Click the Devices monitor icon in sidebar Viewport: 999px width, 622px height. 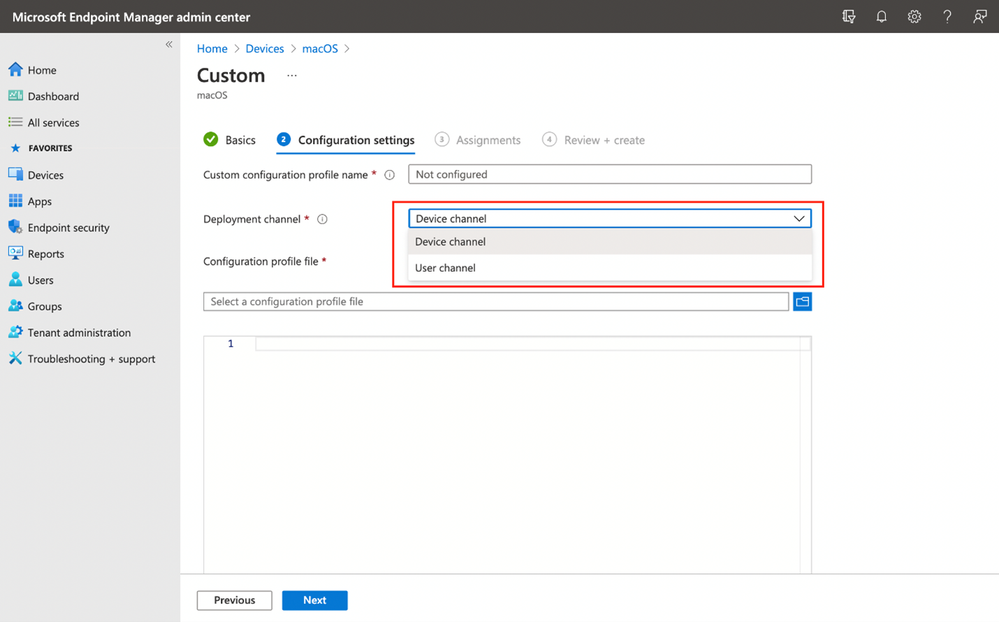click(x=15, y=174)
